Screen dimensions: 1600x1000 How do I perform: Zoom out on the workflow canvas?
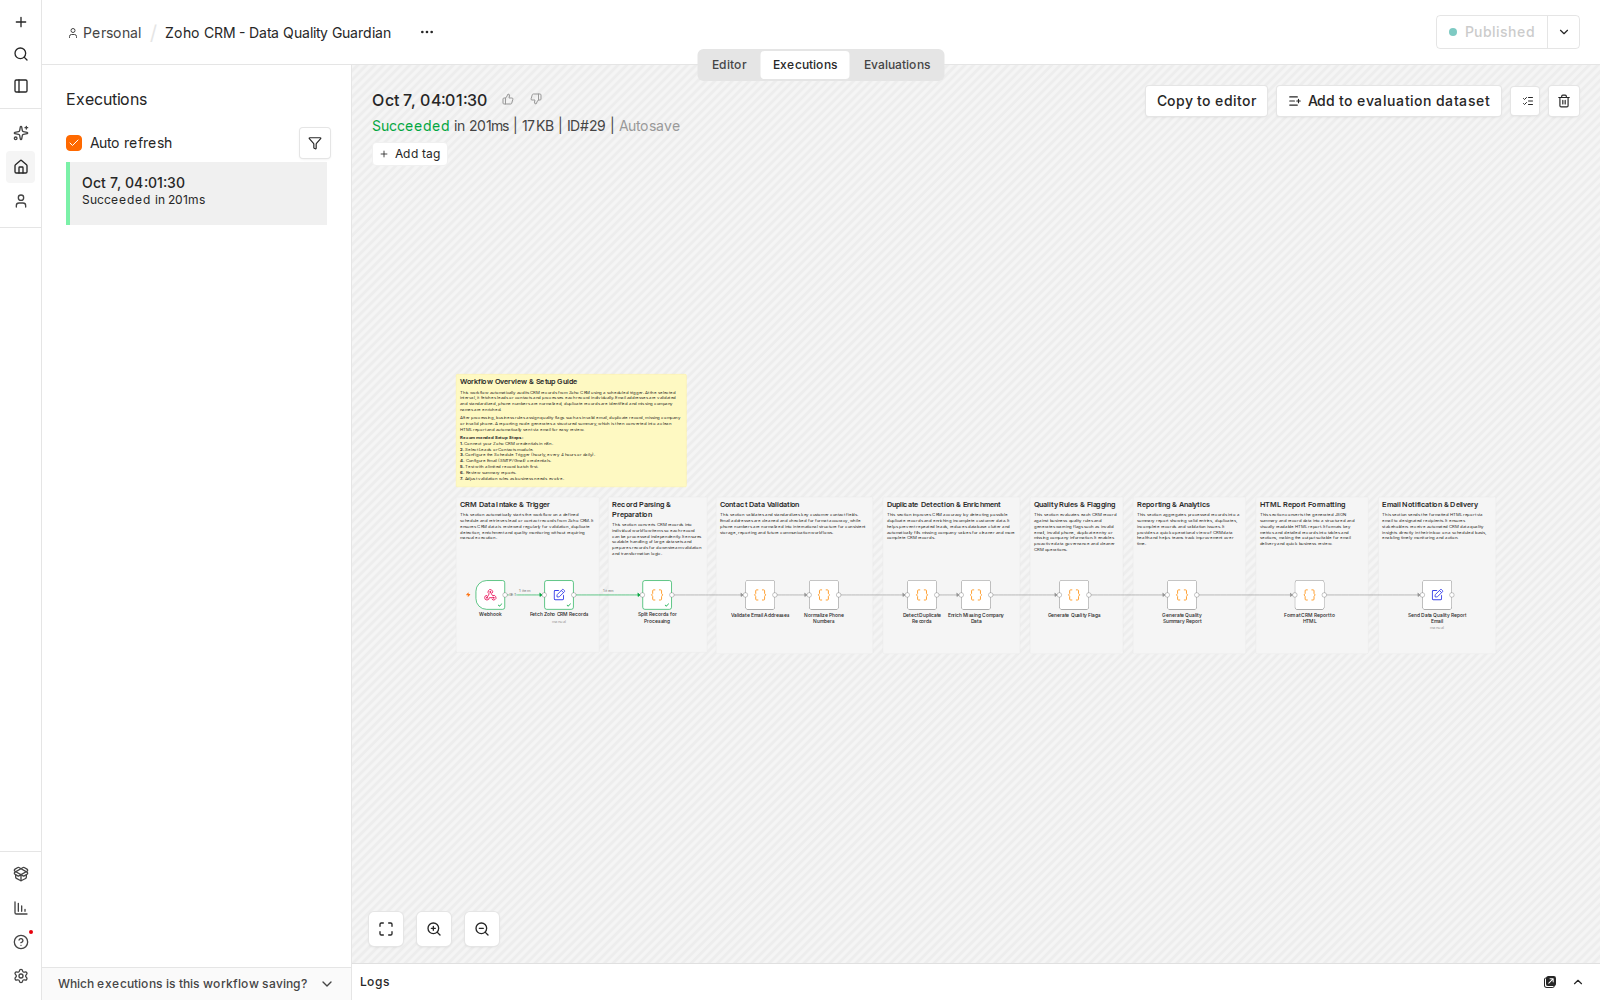(482, 929)
